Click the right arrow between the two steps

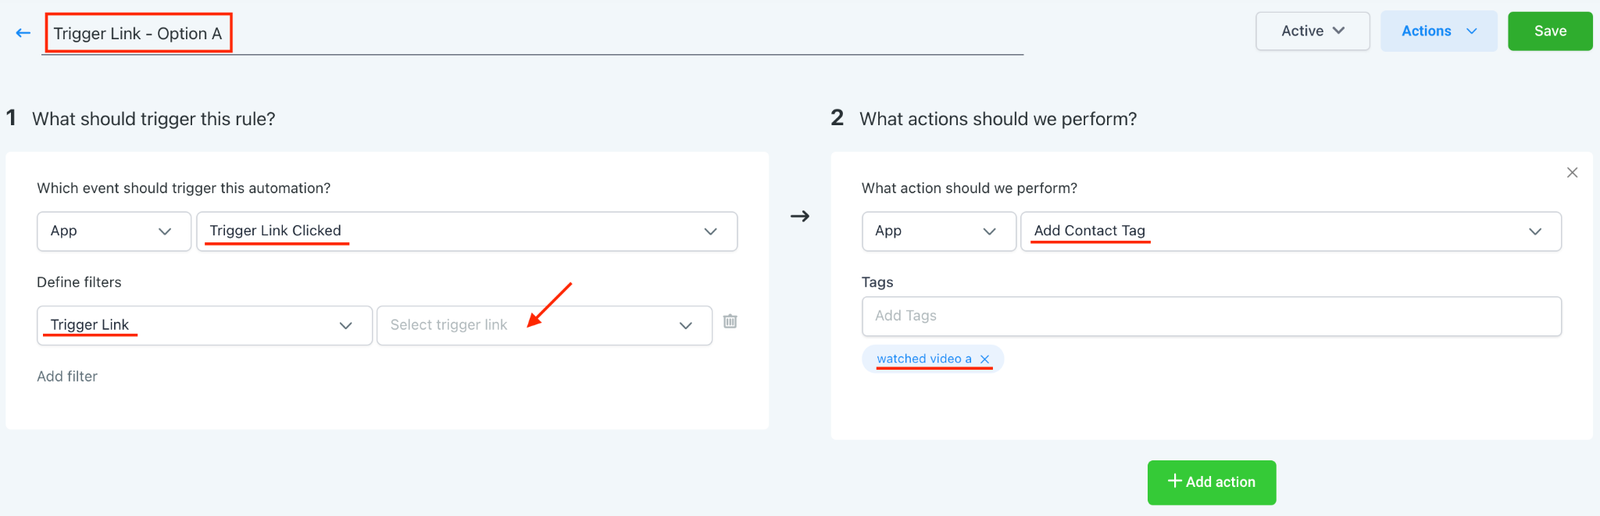tap(800, 216)
